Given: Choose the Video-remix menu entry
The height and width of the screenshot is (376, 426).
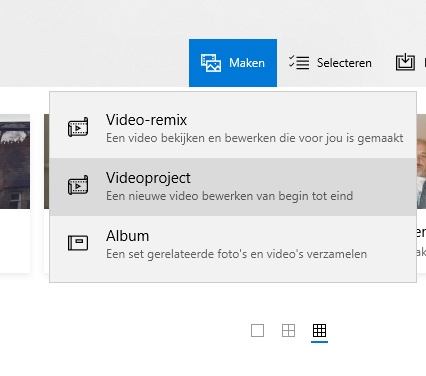Looking at the screenshot, I should [233, 129].
